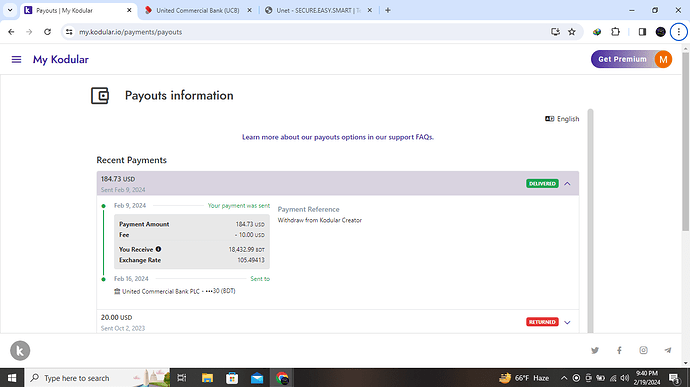Image resolution: width=690 pixels, height=387 pixels.
Task: Expand the 20.00 USD returned payment
Action: pos(567,322)
